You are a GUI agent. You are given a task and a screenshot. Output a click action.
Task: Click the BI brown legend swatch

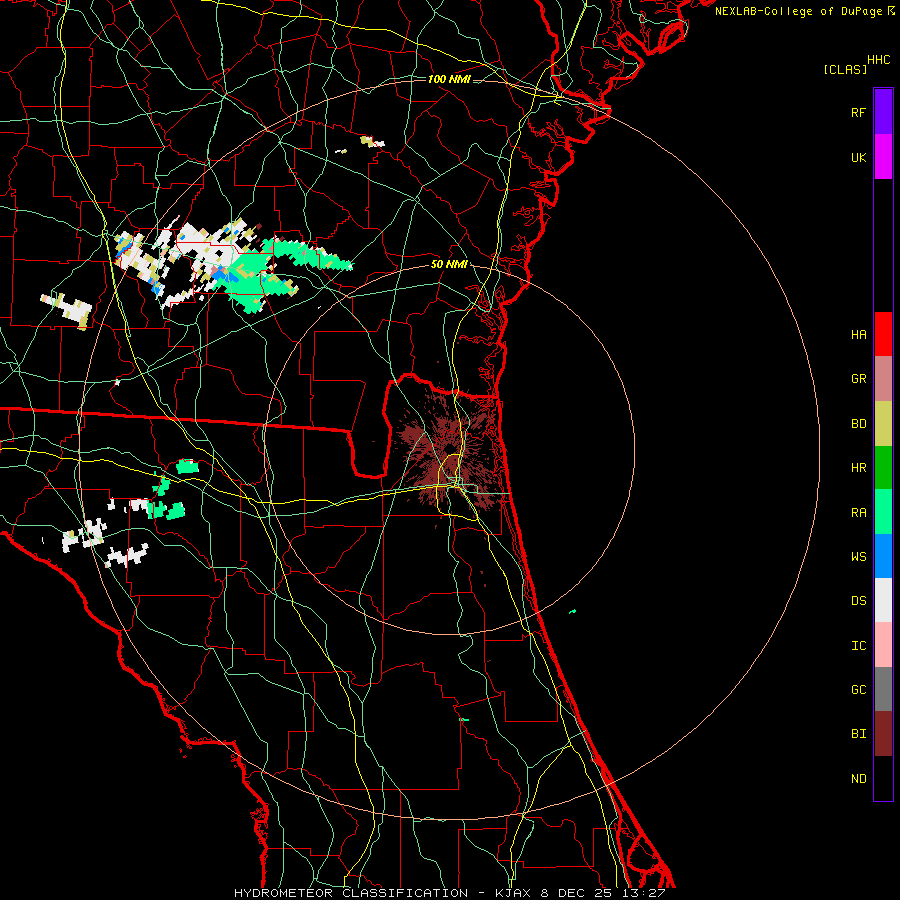coord(883,734)
